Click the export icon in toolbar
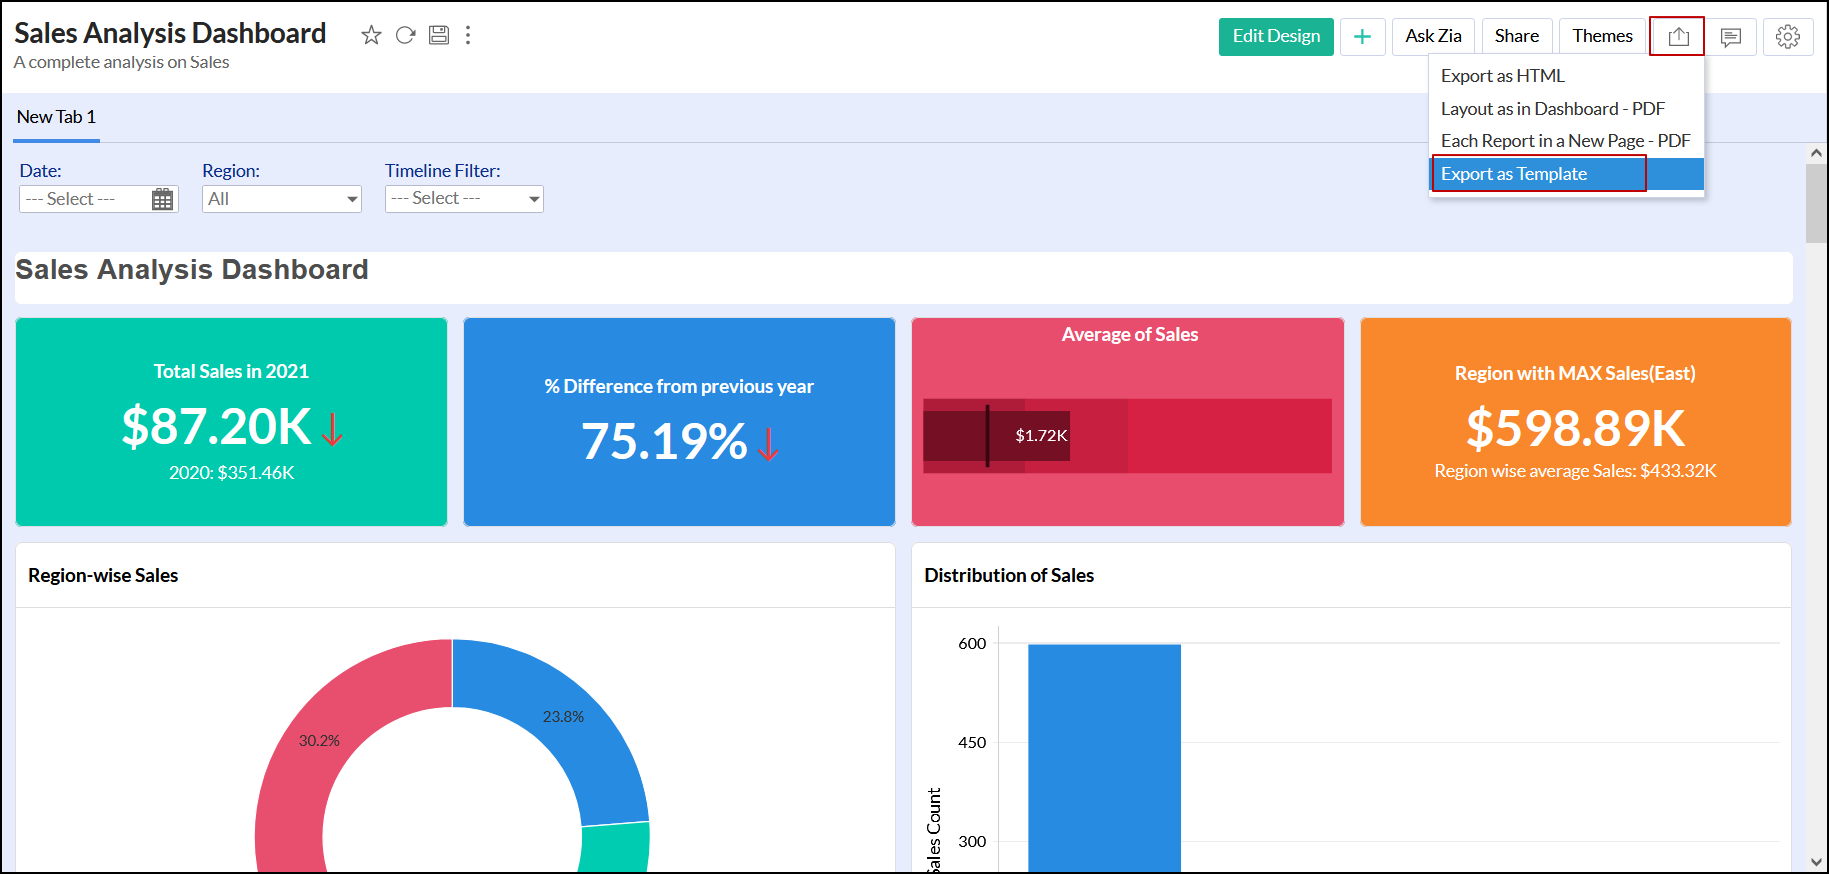 (1678, 37)
